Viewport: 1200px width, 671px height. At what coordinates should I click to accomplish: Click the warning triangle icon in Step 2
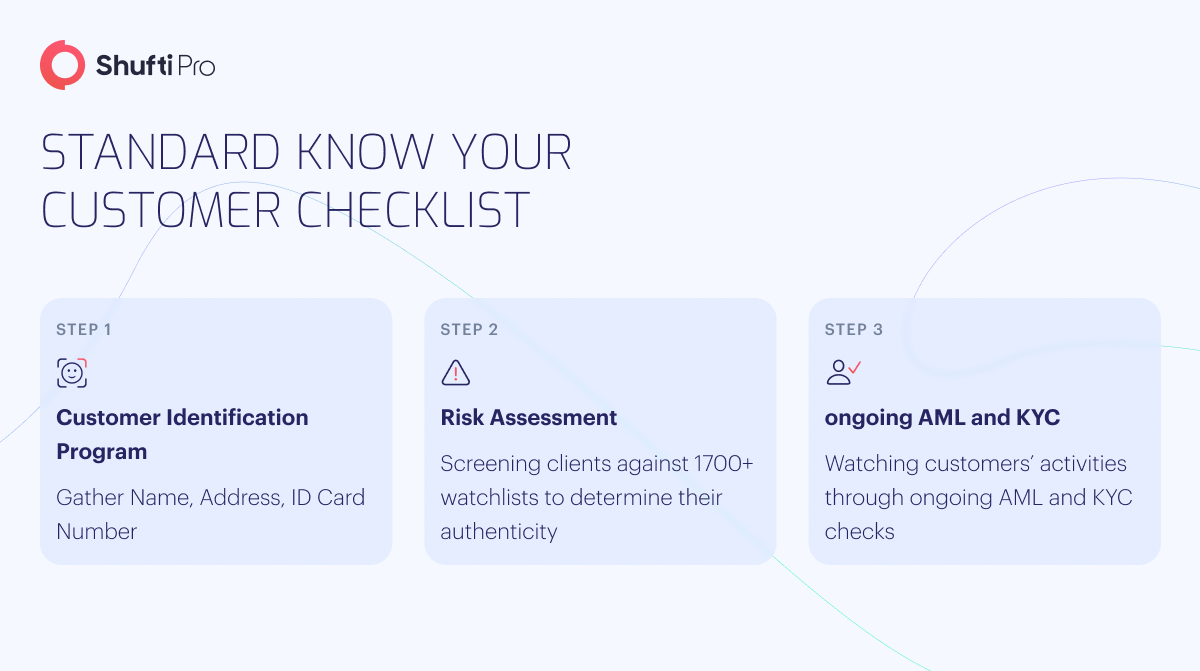coord(455,373)
